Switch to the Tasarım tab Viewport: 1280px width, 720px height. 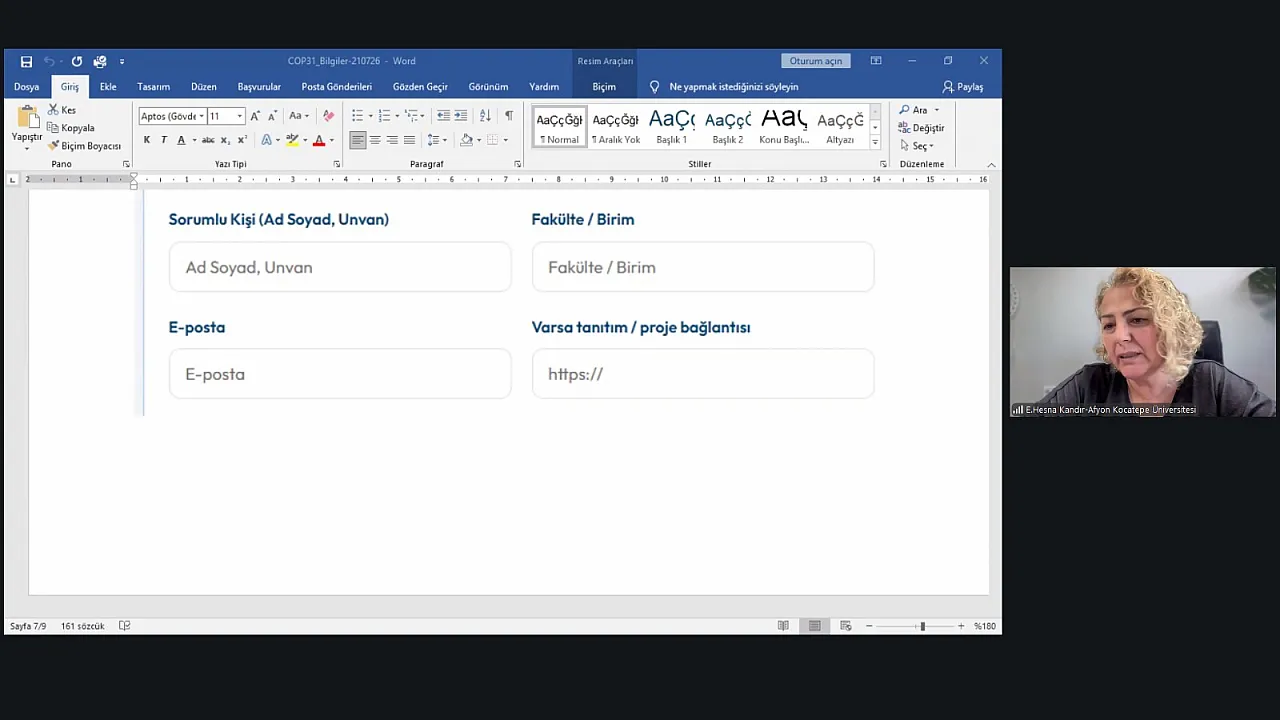pyautogui.click(x=153, y=87)
